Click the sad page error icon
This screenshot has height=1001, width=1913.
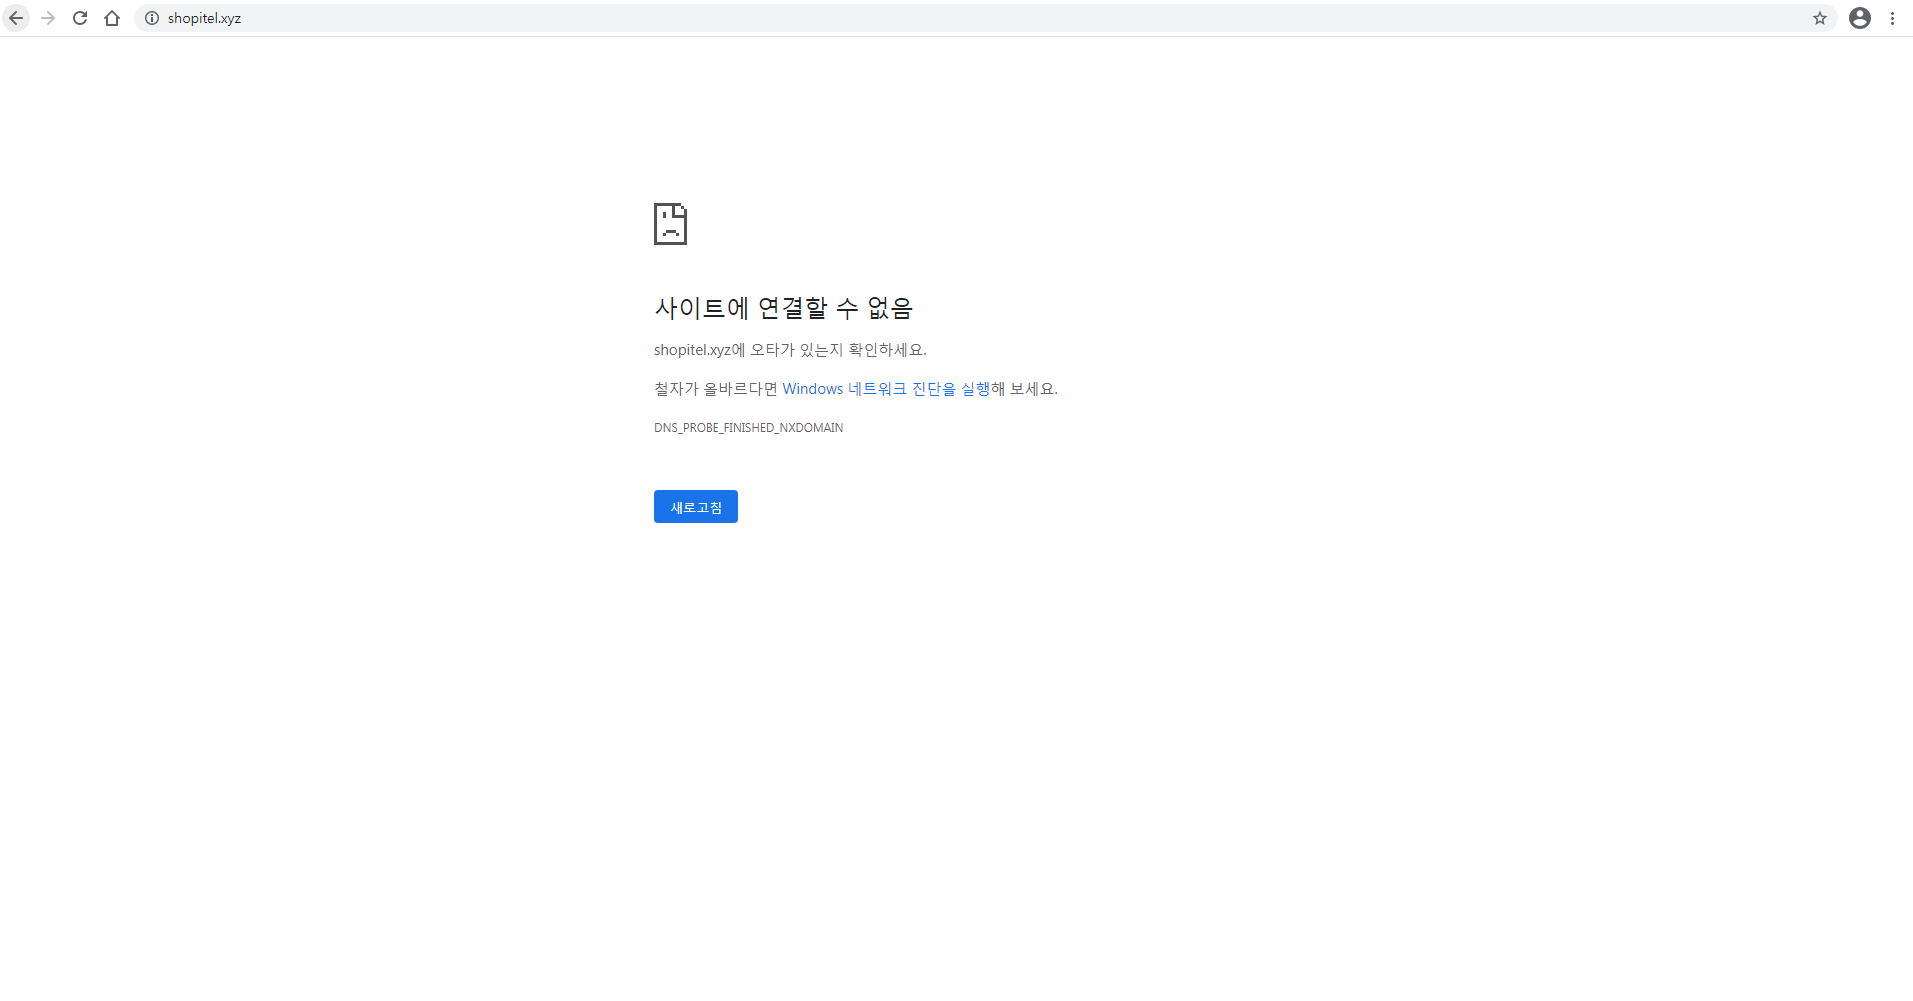tap(670, 224)
